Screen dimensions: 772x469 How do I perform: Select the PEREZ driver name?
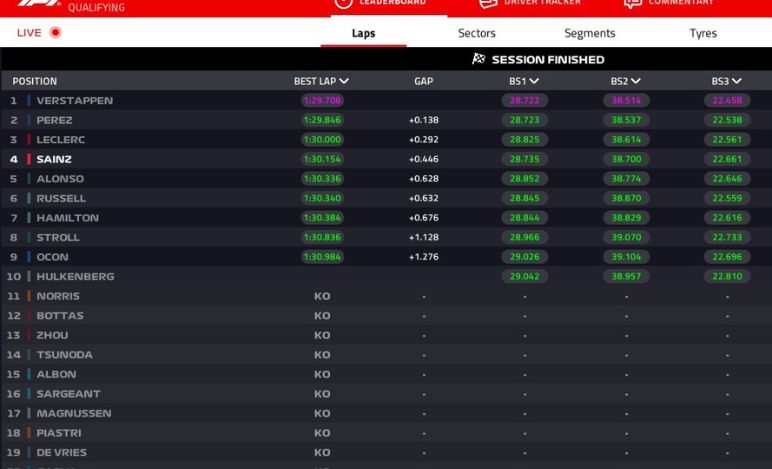pos(54,120)
